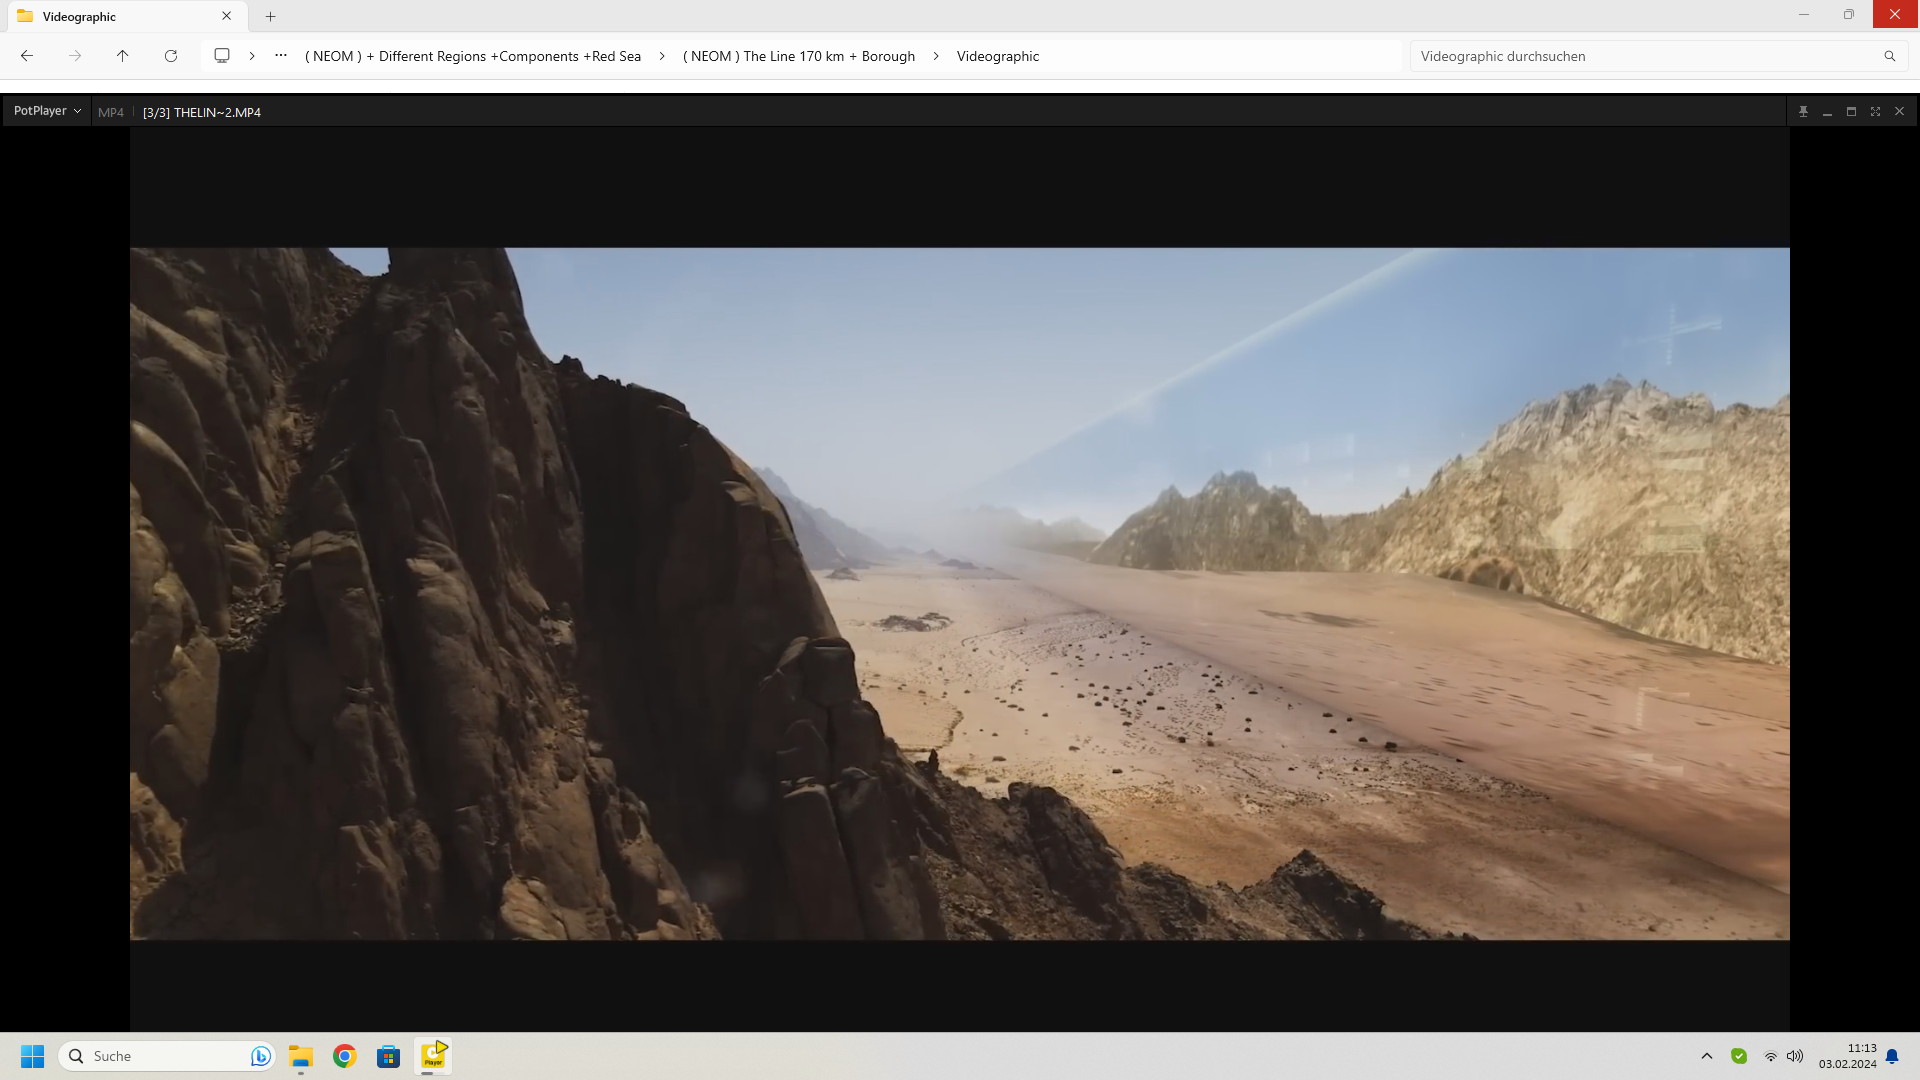The width and height of the screenshot is (1920, 1080).
Task: Pin PotPlayer window on top
Action: point(1803,112)
